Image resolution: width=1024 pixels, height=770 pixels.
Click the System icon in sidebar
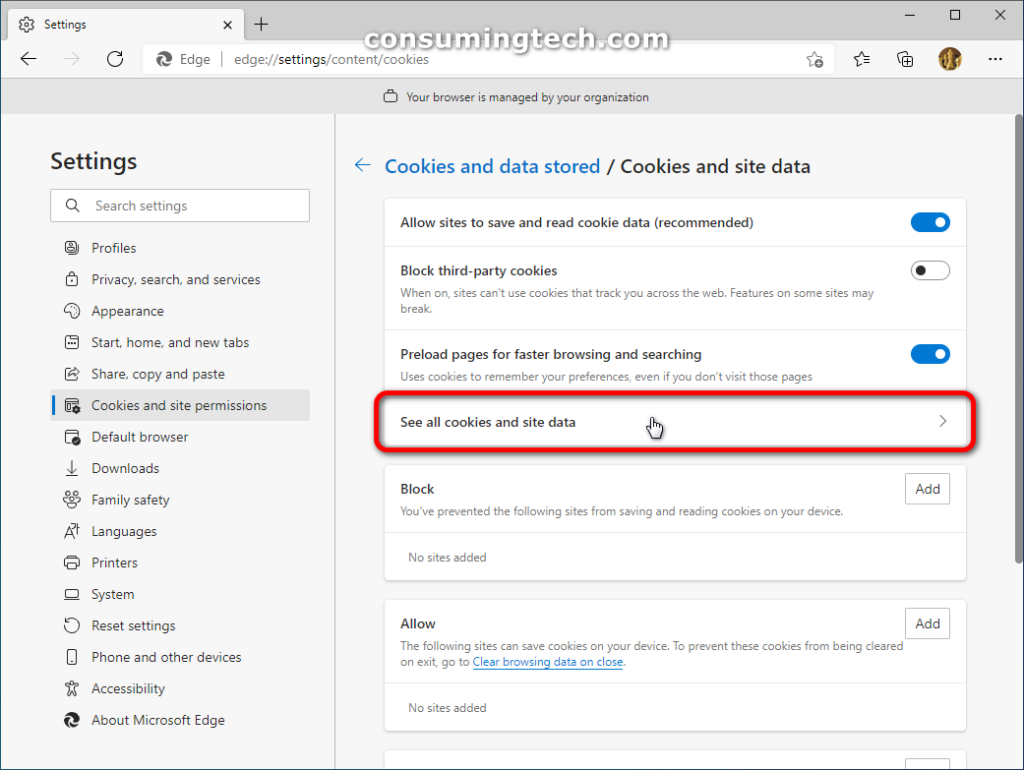click(x=72, y=594)
